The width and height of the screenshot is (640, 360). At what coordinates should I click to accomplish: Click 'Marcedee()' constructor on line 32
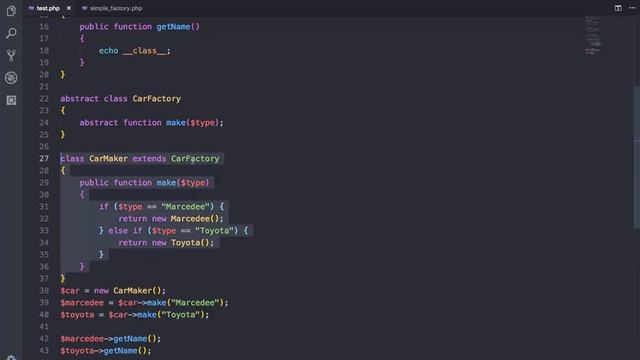pyautogui.click(x=195, y=218)
